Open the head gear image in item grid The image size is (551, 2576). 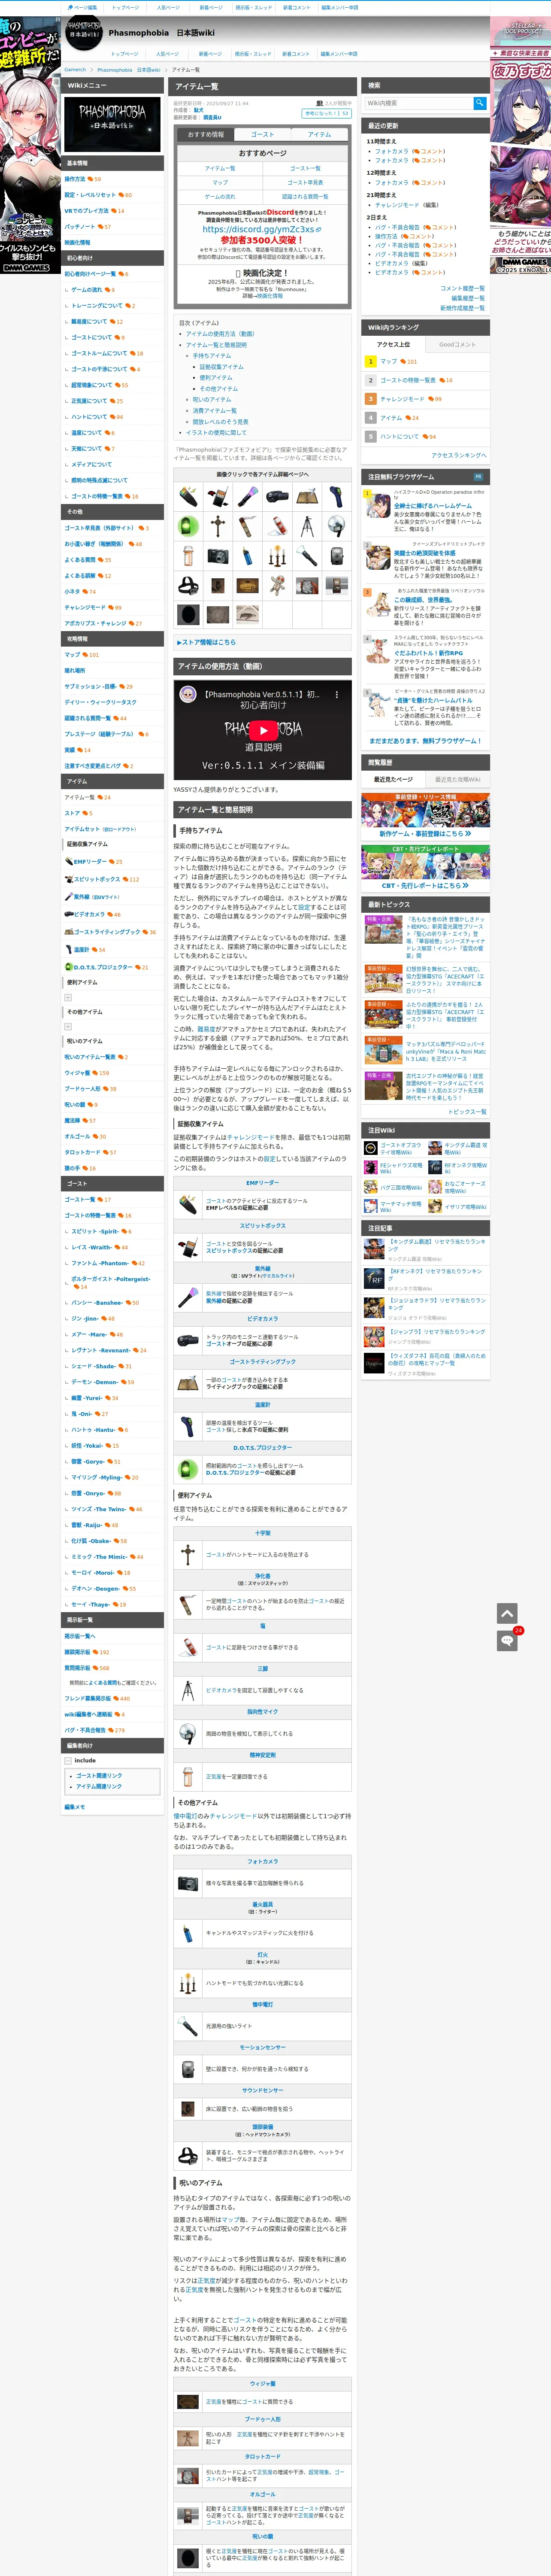(188, 586)
